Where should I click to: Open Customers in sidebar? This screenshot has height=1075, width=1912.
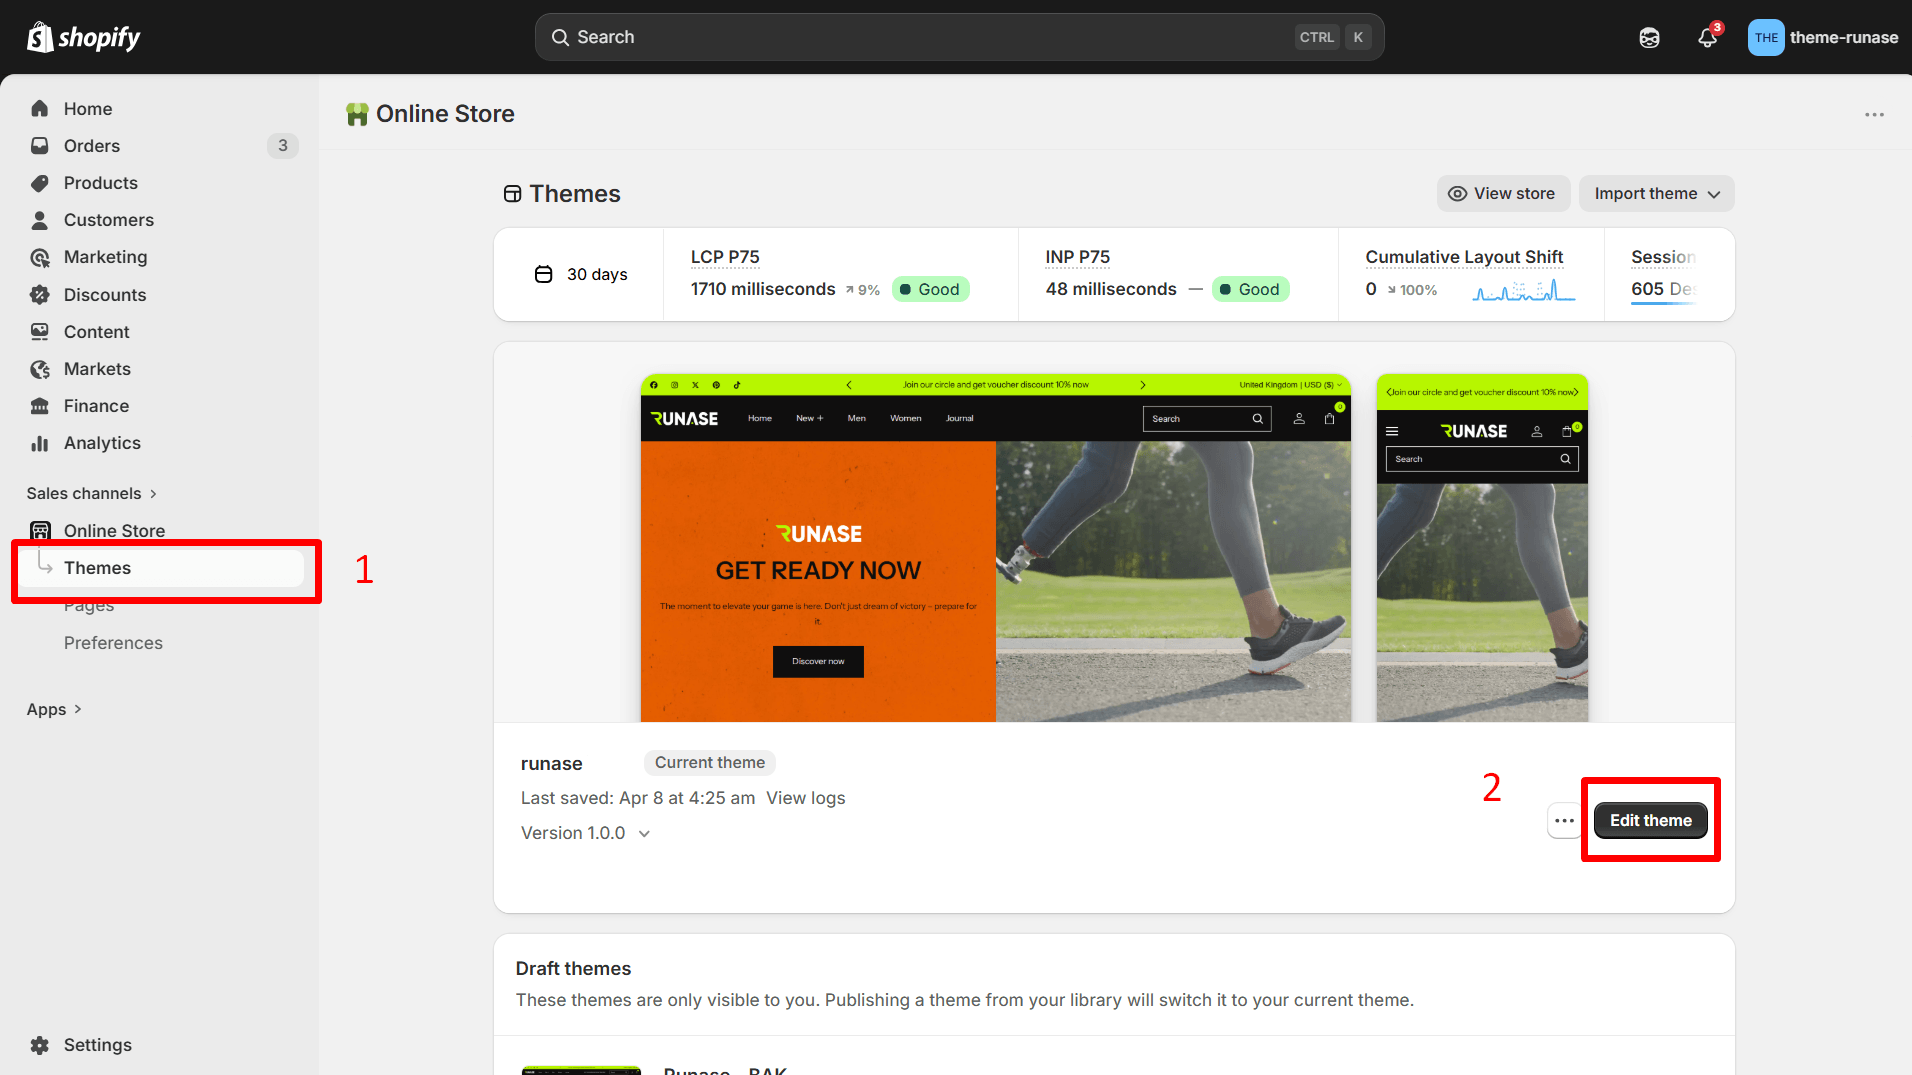[x=109, y=220]
